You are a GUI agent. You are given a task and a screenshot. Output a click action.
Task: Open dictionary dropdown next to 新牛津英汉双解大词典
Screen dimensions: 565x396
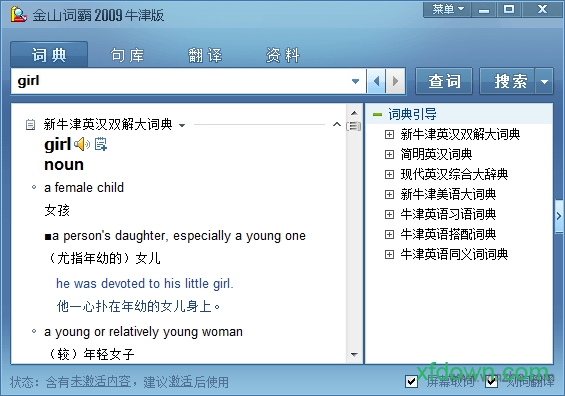(x=182, y=125)
